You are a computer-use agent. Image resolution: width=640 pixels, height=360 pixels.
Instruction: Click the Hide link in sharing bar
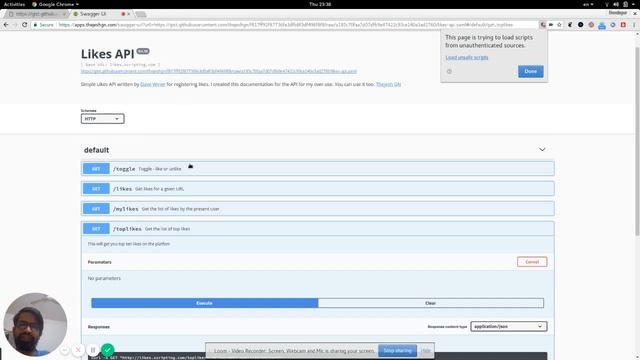[x=426, y=351]
